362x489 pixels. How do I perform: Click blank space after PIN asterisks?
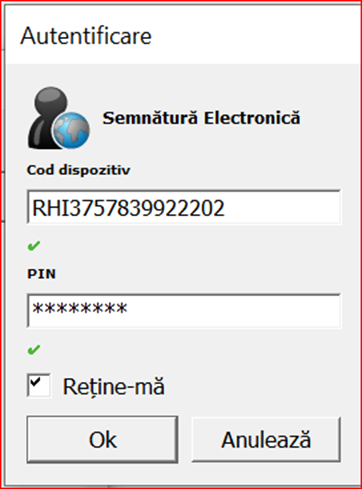click(233, 311)
